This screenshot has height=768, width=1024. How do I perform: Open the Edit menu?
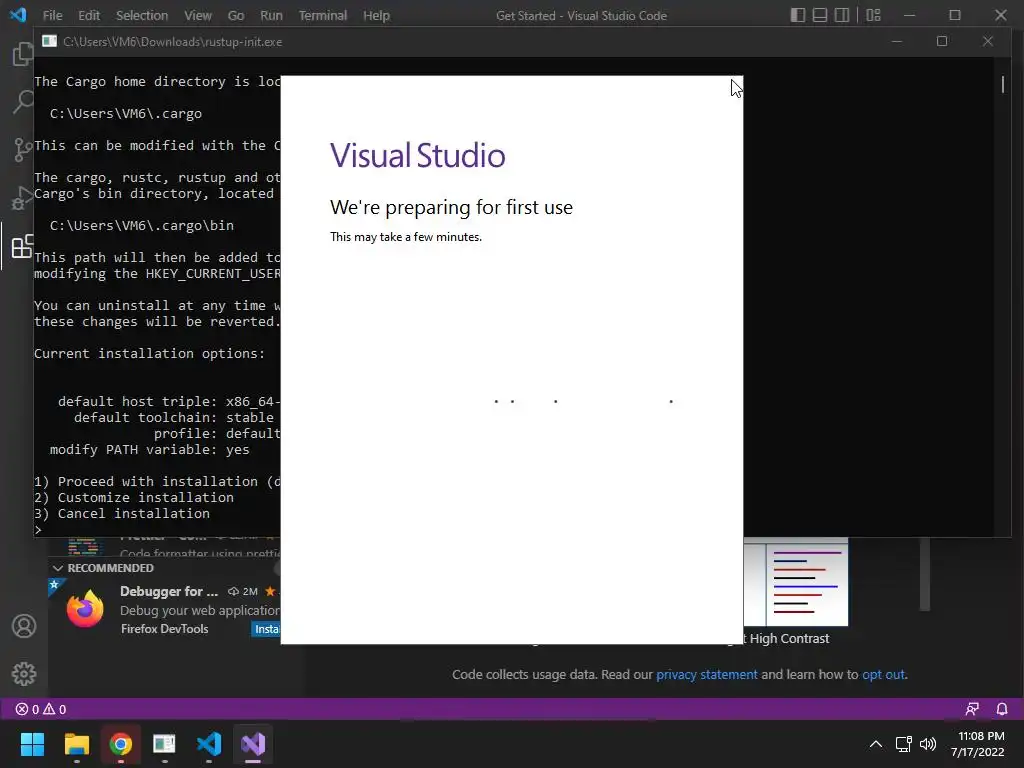[89, 15]
